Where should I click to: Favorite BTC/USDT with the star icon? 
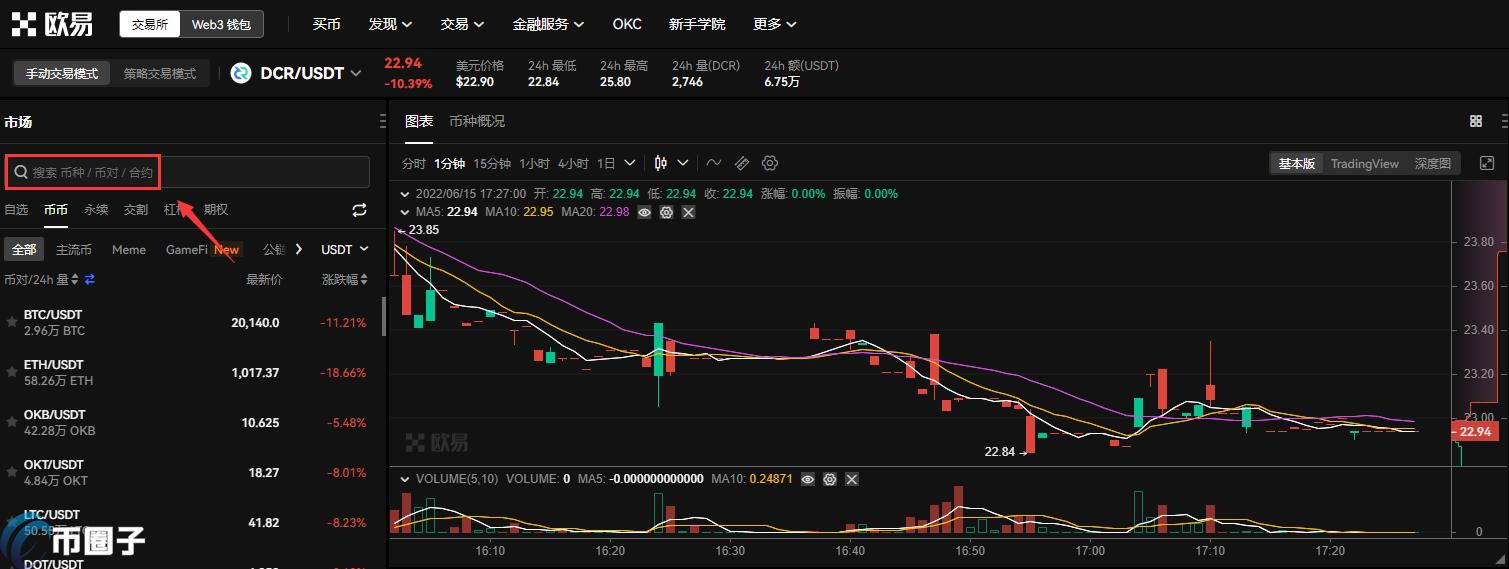12,322
